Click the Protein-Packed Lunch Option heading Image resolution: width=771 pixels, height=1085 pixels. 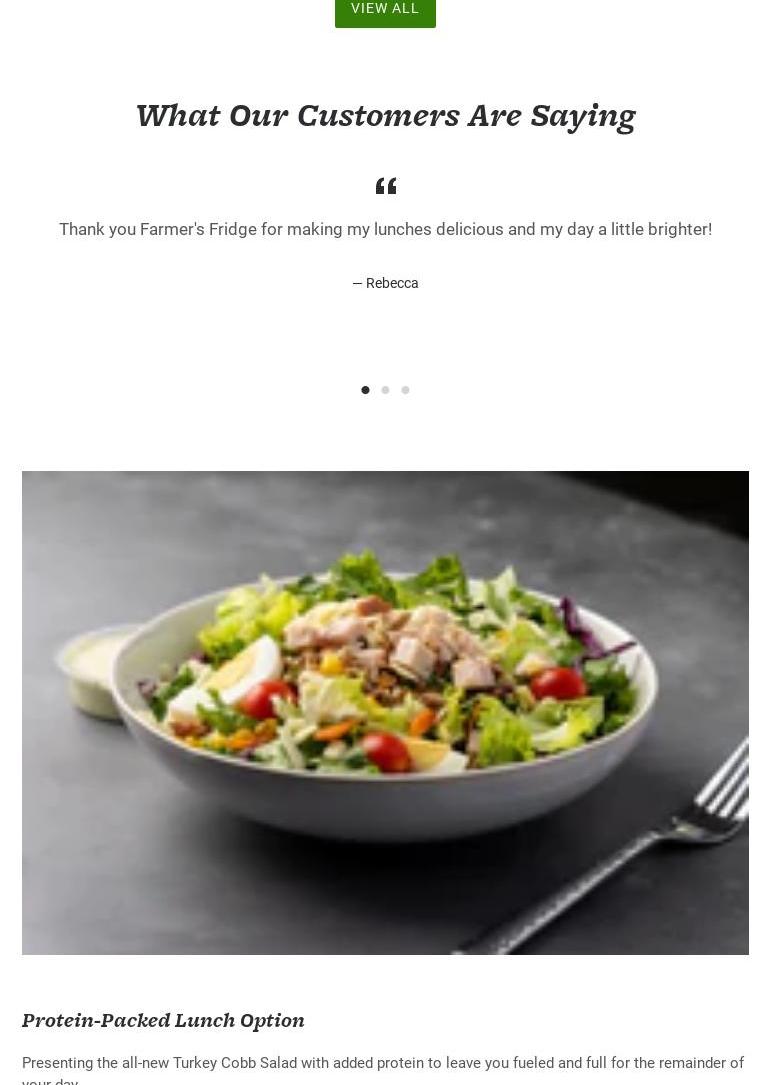(x=163, y=1021)
